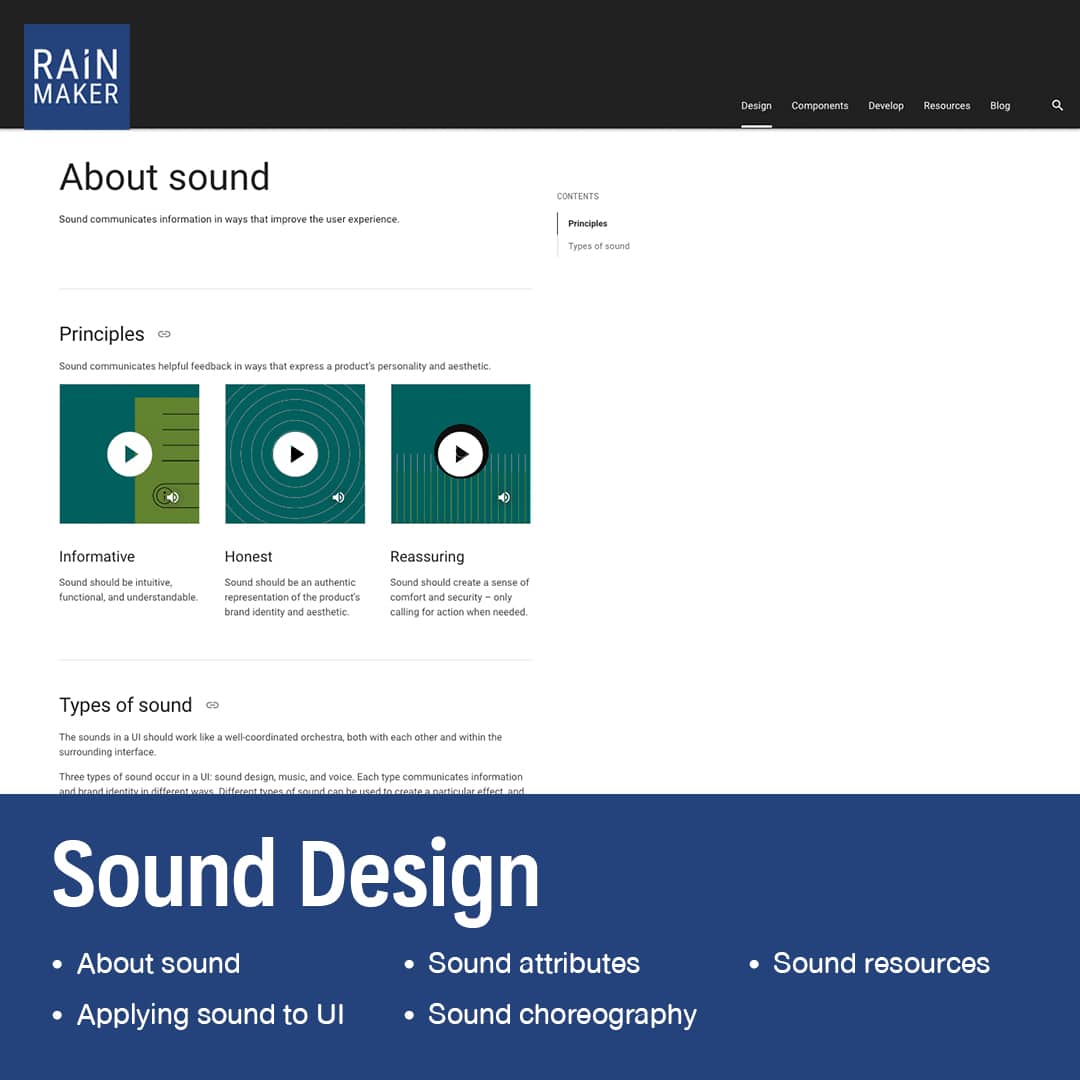Image resolution: width=1080 pixels, height=1080 pixels.
Task: Play the Informative sound video
Action: click(x=130, y=454)
